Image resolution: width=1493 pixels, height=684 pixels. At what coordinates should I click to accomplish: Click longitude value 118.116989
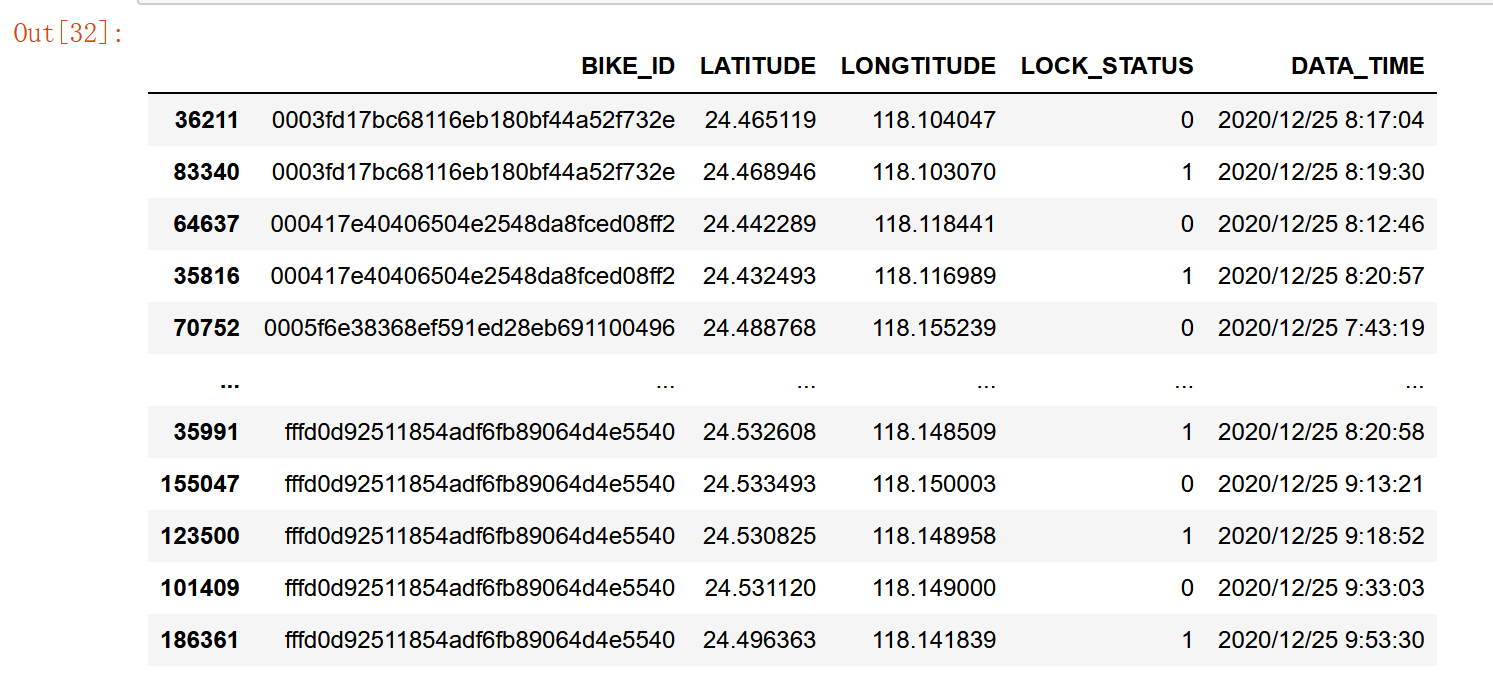(935, 276)
